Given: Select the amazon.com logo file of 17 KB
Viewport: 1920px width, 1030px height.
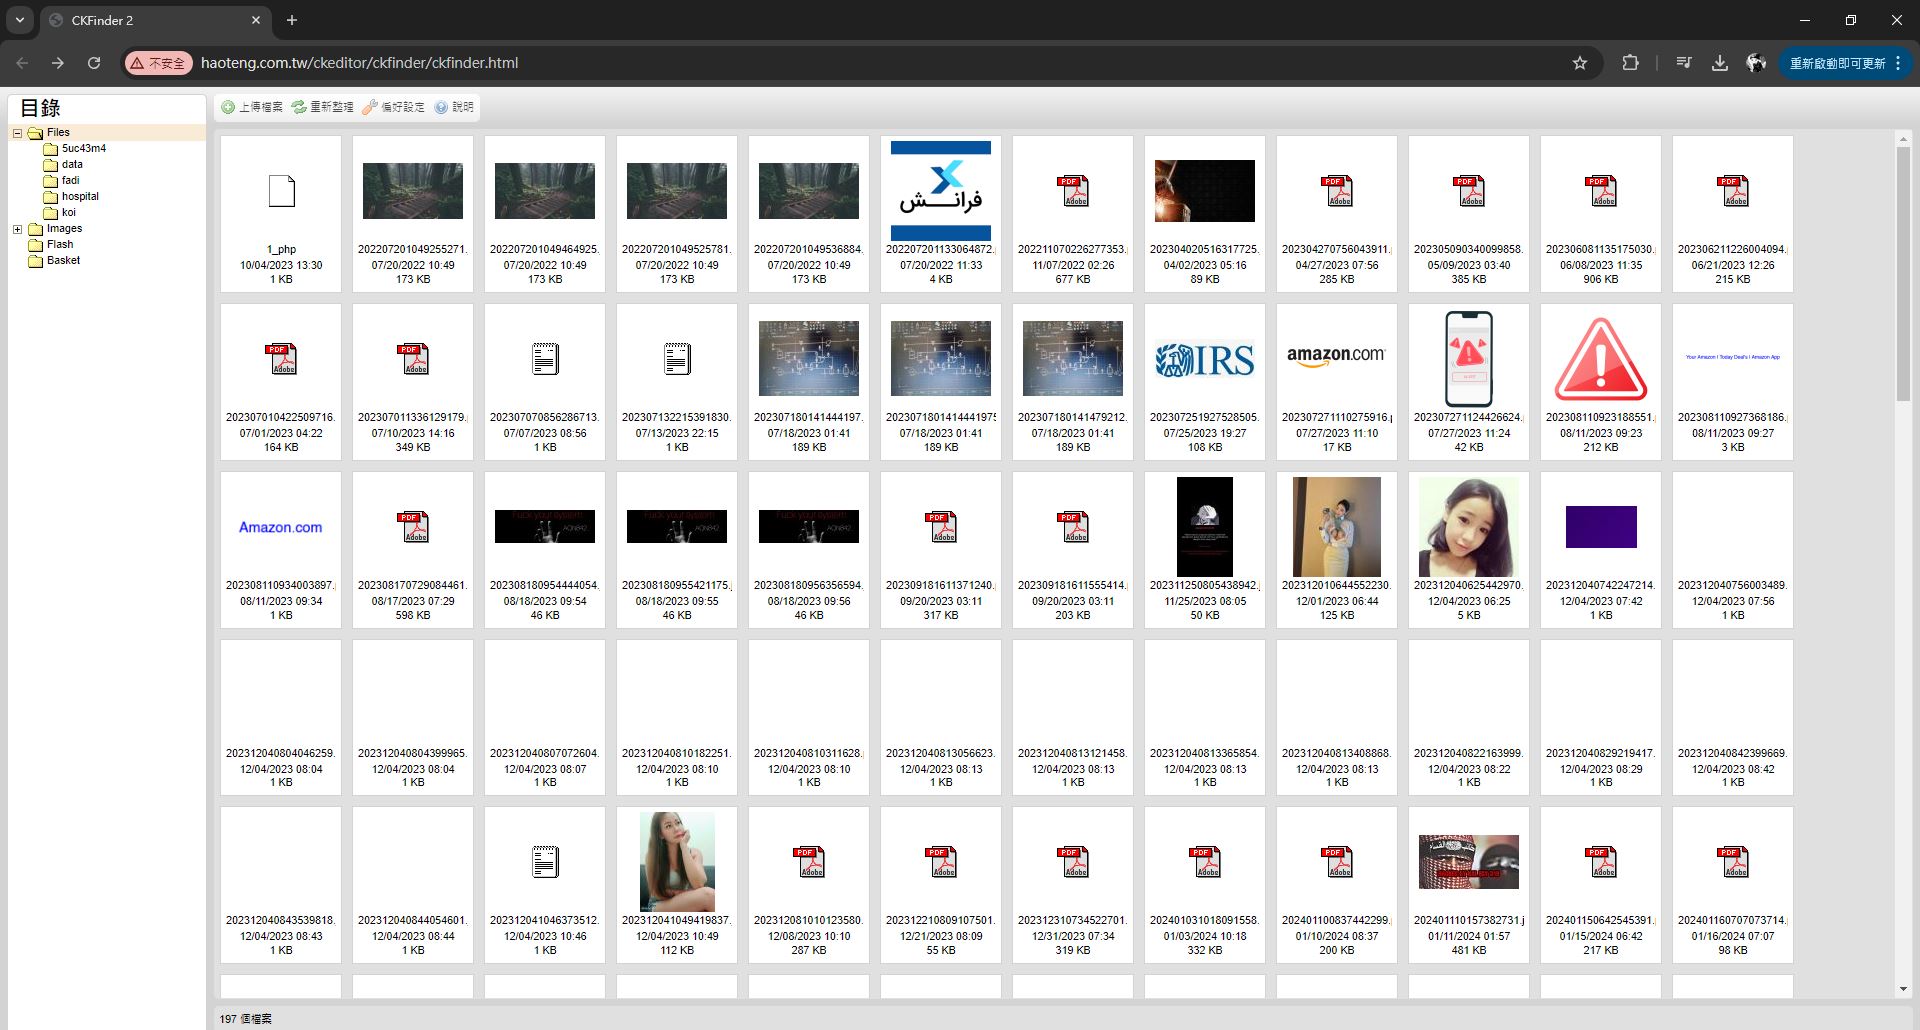Looking at the screenshot, I should 1337,357.
